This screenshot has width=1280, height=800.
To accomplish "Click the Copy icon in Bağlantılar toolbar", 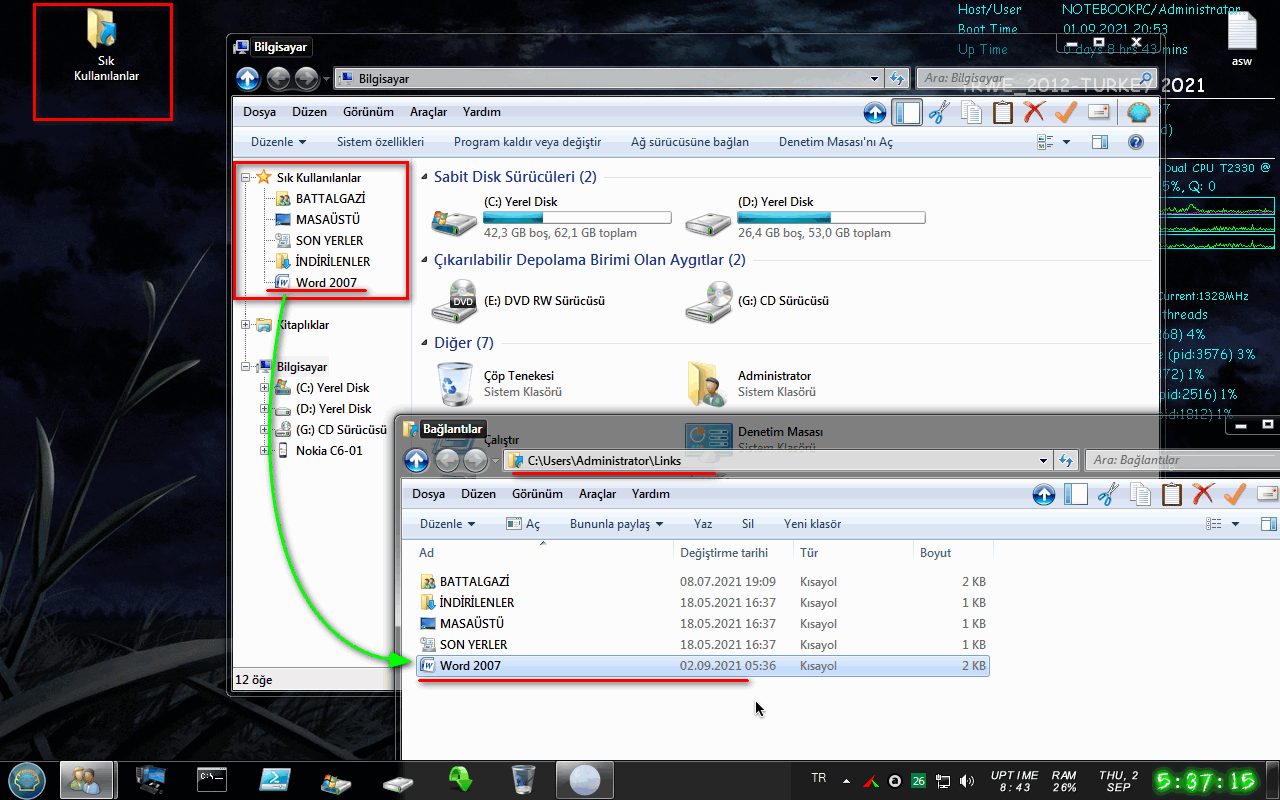I will pyautogui.click(x=1139, y=494).
